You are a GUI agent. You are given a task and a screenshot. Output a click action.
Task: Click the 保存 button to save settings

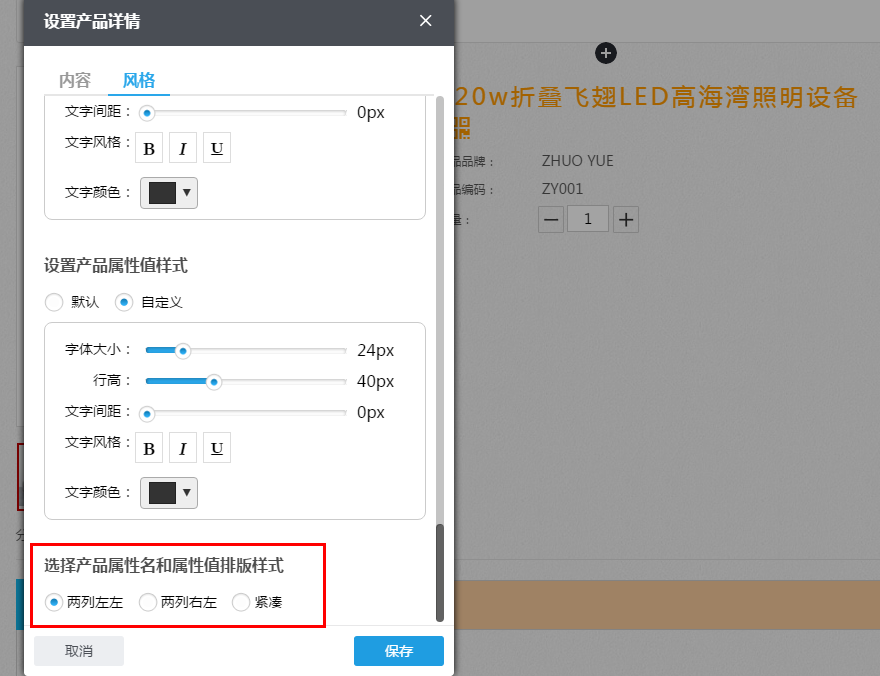coord(398,650)
